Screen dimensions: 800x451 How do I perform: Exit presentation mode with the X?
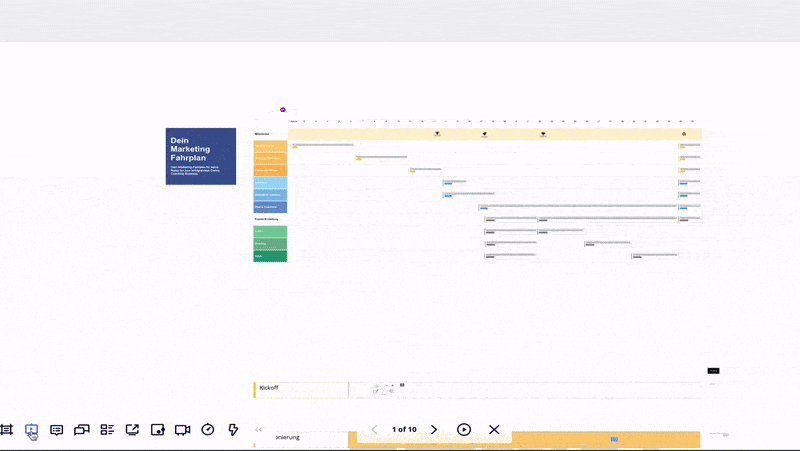[x=494, y=429]
